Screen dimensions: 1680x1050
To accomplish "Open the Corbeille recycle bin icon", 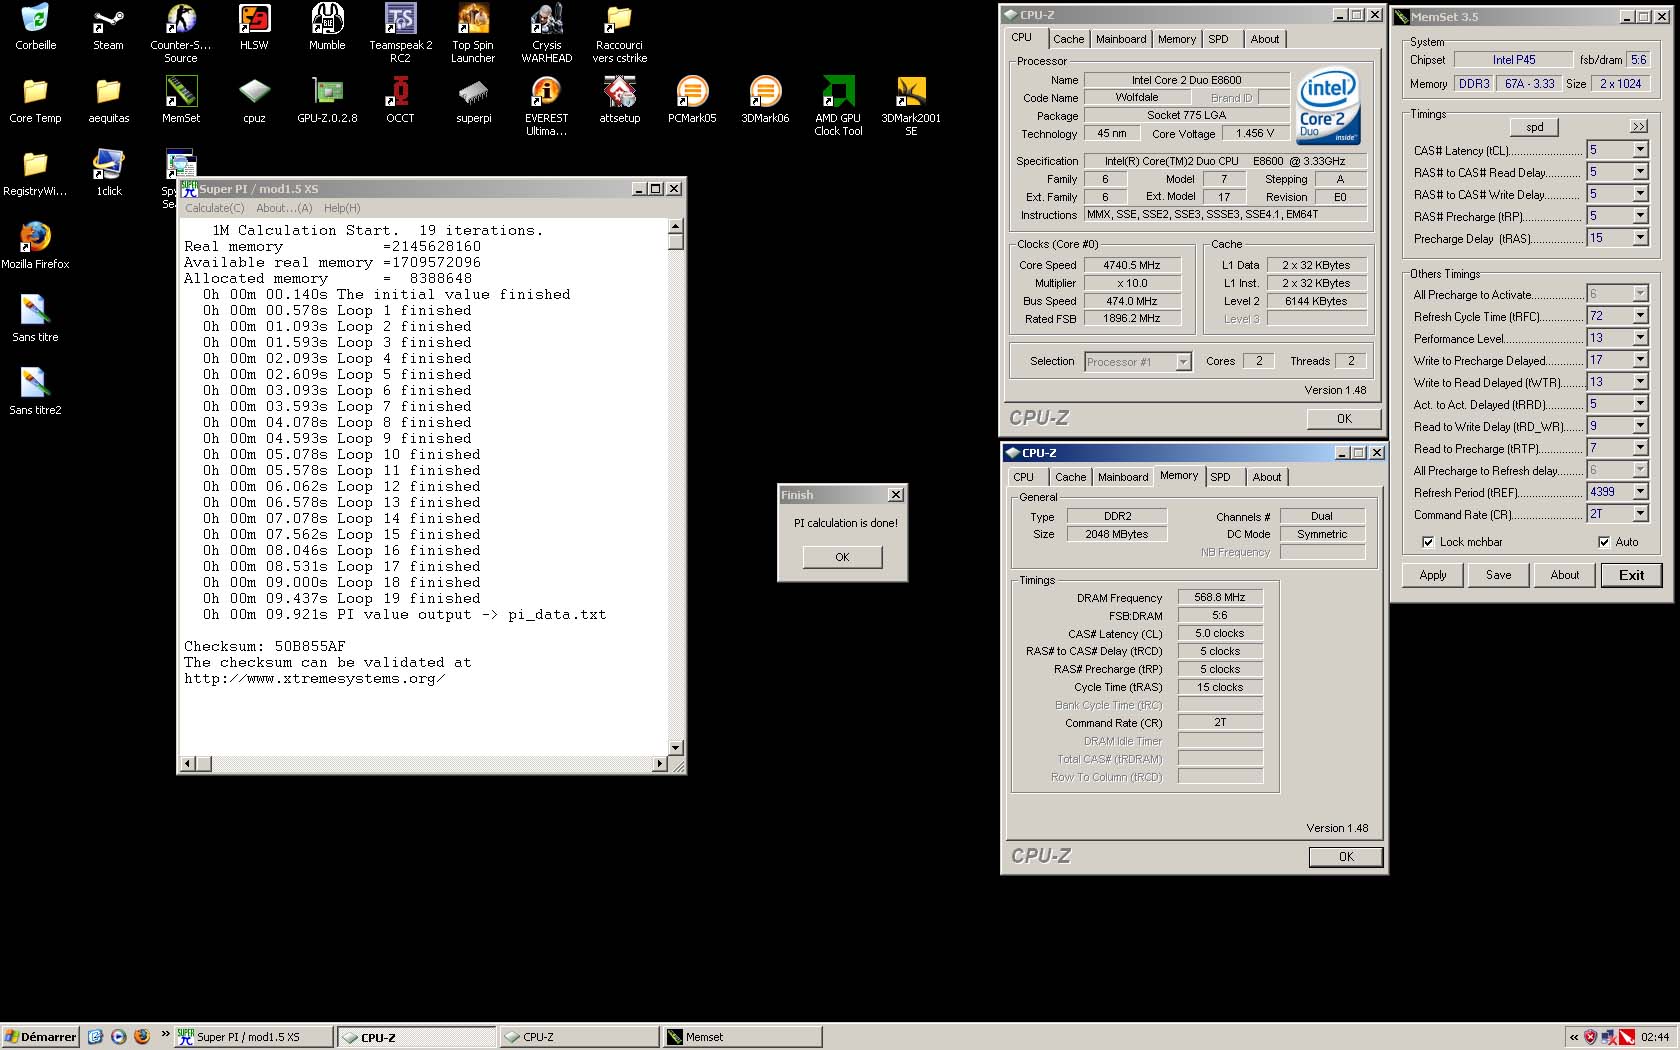I will [35, 27].
